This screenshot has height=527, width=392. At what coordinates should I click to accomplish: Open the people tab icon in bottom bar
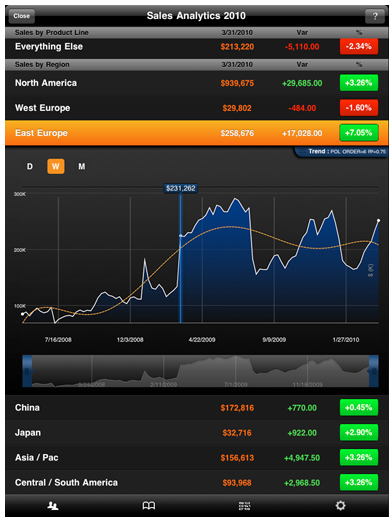(53, 505)
